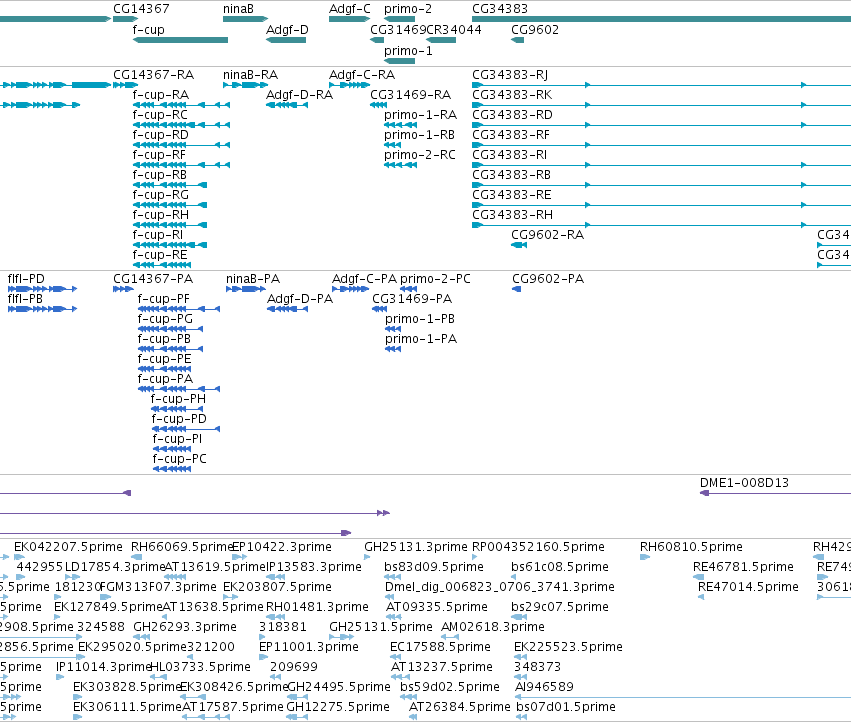851x722 pixels.
Task: Click transcript label CG14367-RA
Action: (154, 75)
